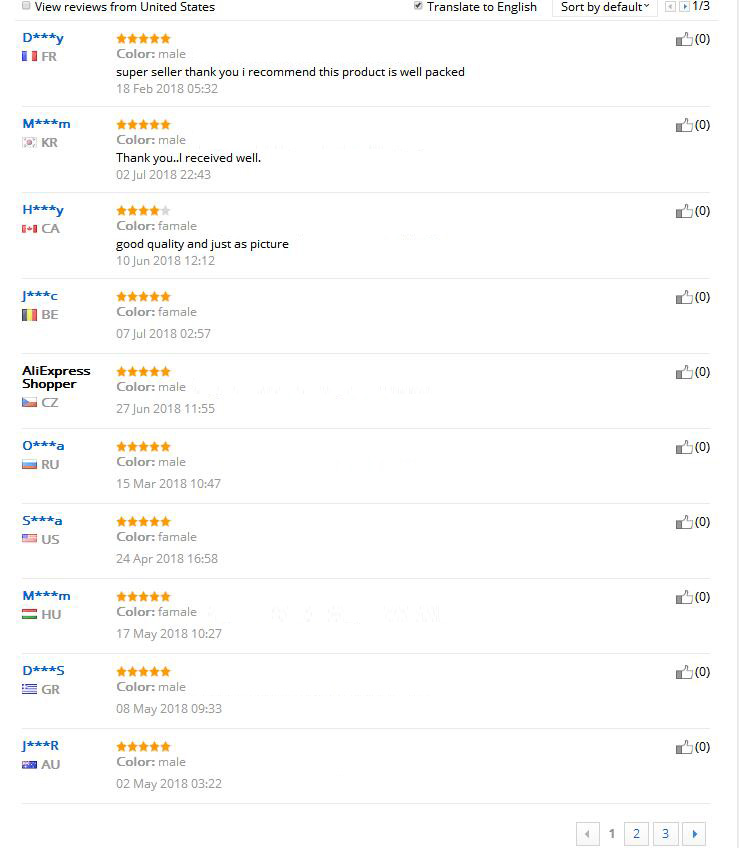Like the AliExpress Shopper CZ review
739x848 pixels.
tap(684, 373)
